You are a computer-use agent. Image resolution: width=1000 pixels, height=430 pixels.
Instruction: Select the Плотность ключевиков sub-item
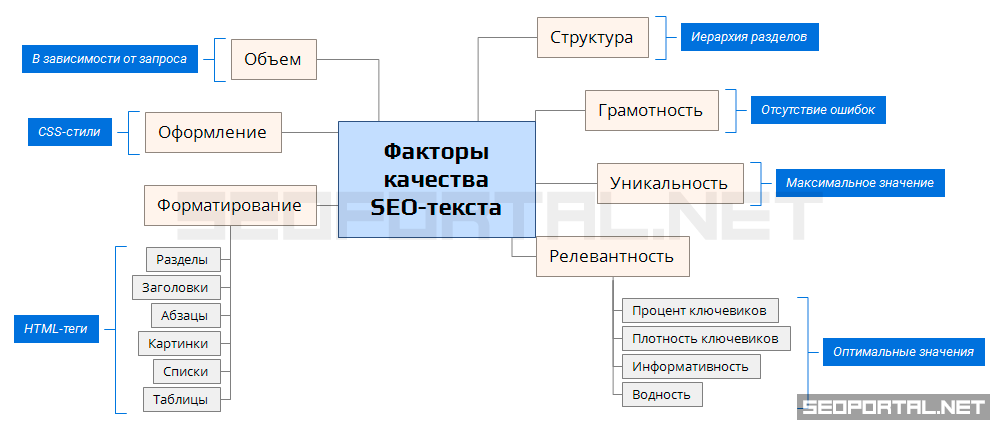[705, 338]
